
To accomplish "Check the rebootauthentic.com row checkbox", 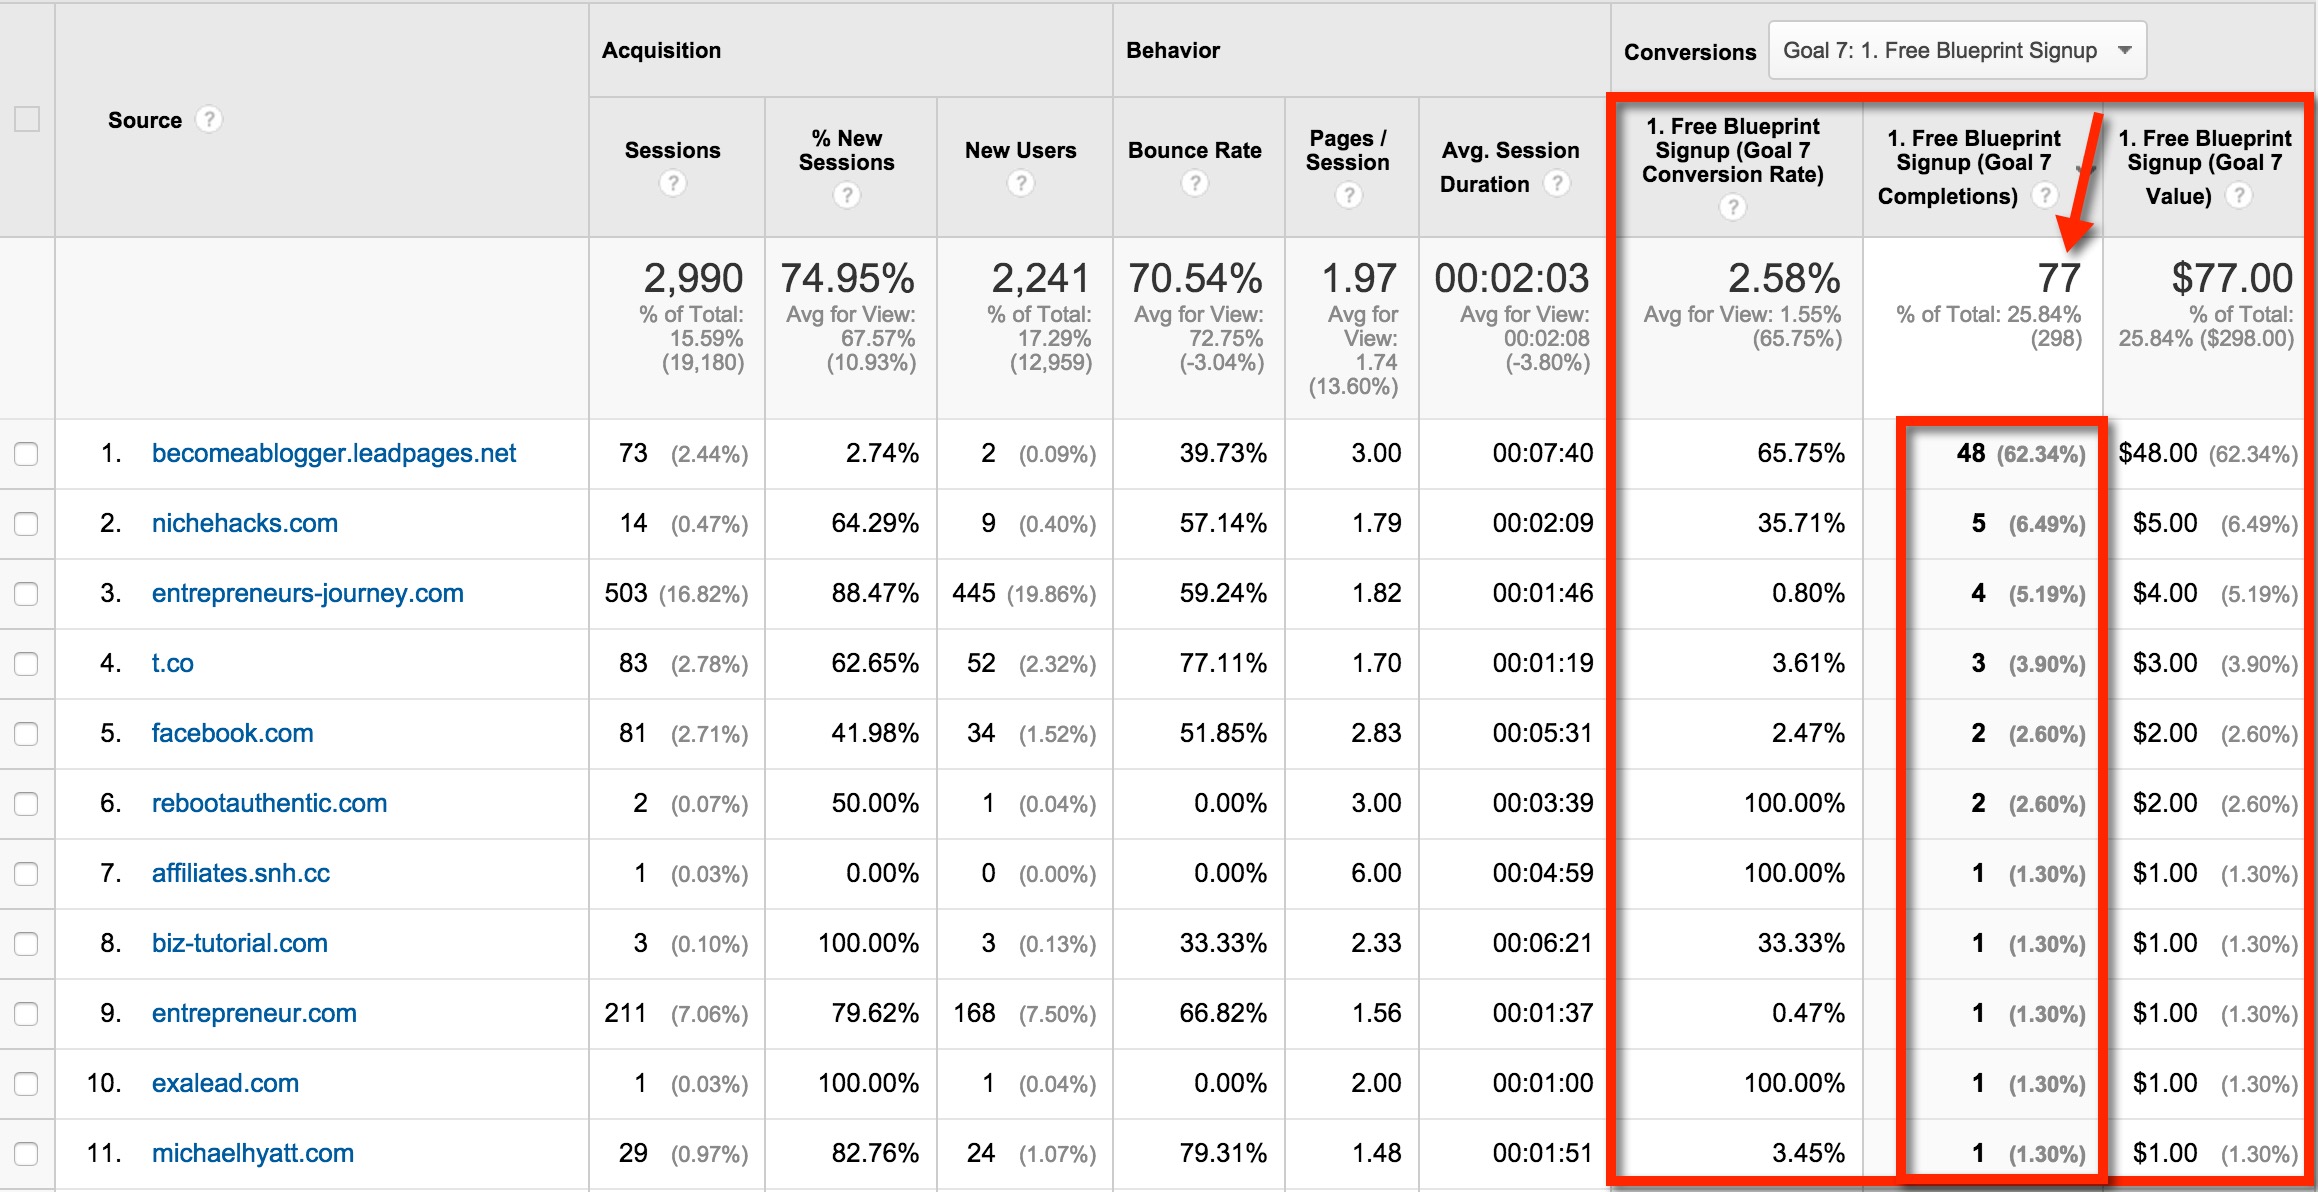I will coord(26,804).
